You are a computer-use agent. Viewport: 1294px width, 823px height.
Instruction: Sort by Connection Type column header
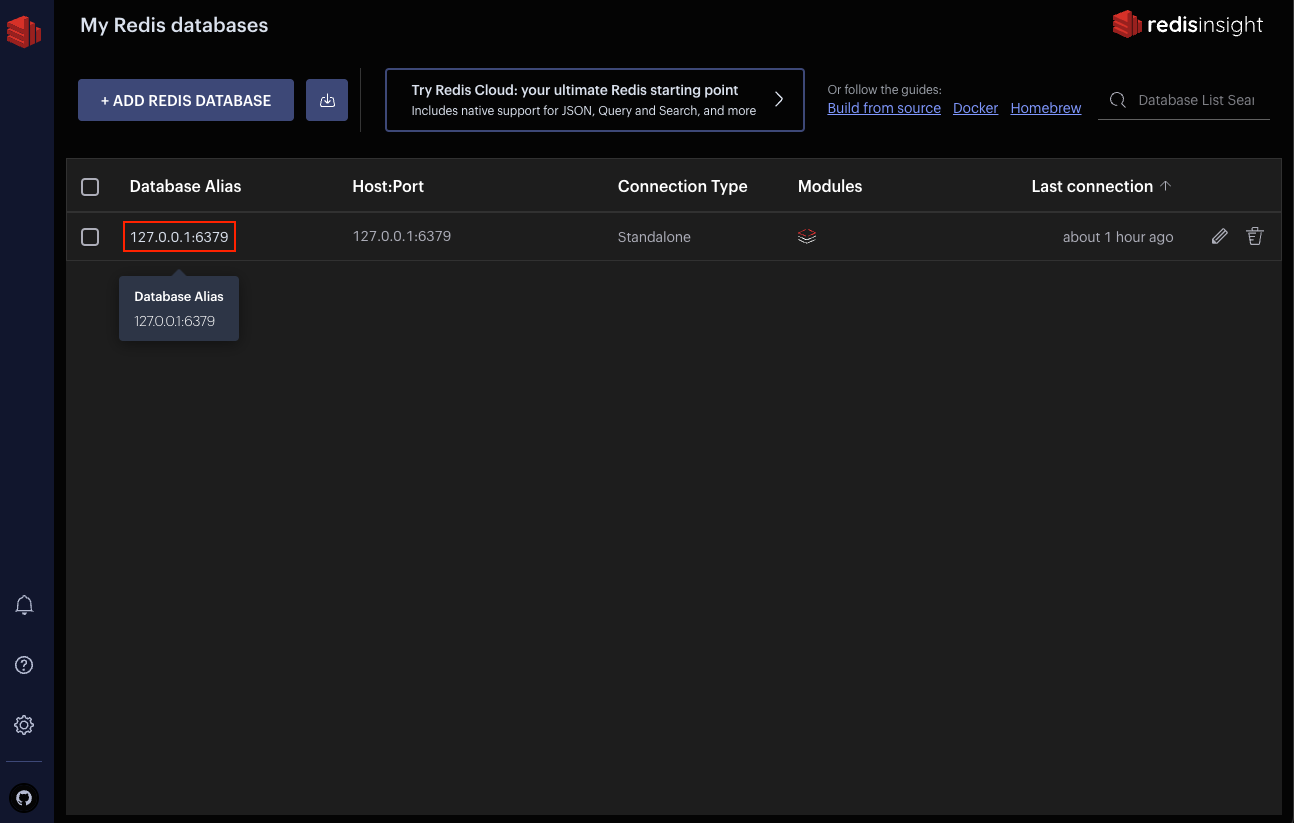[x=682, y=187]
